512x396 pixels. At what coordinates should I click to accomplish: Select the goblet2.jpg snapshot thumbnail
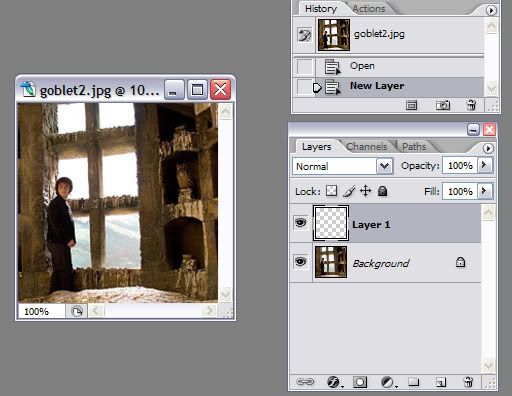pos(334,35)
